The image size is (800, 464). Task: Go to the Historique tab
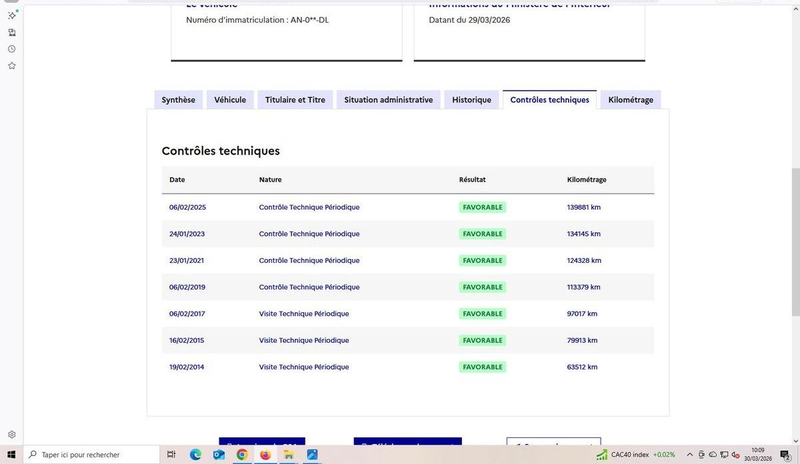point(471,100)
